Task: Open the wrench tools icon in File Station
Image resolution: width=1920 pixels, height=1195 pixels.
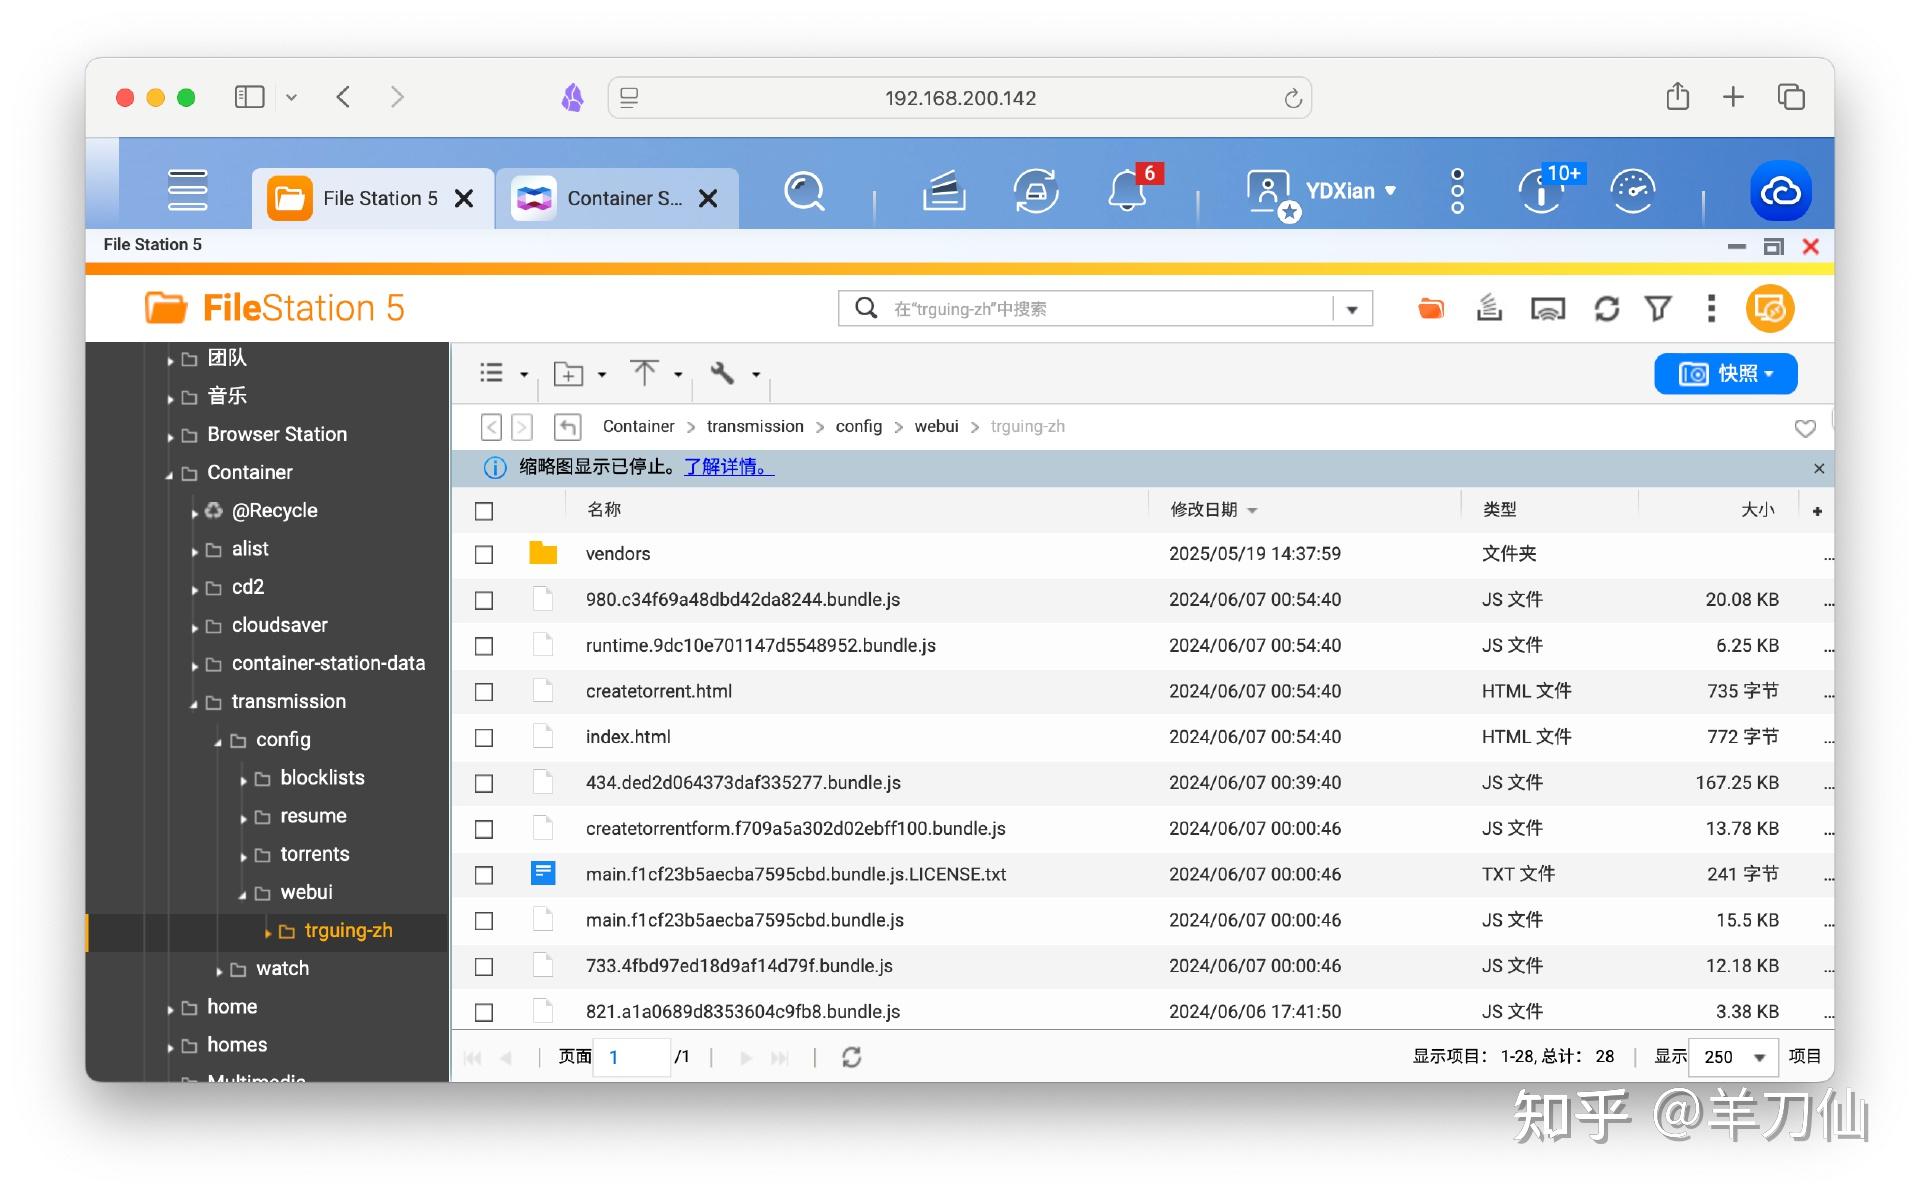Action: click(x=723, y=373)
